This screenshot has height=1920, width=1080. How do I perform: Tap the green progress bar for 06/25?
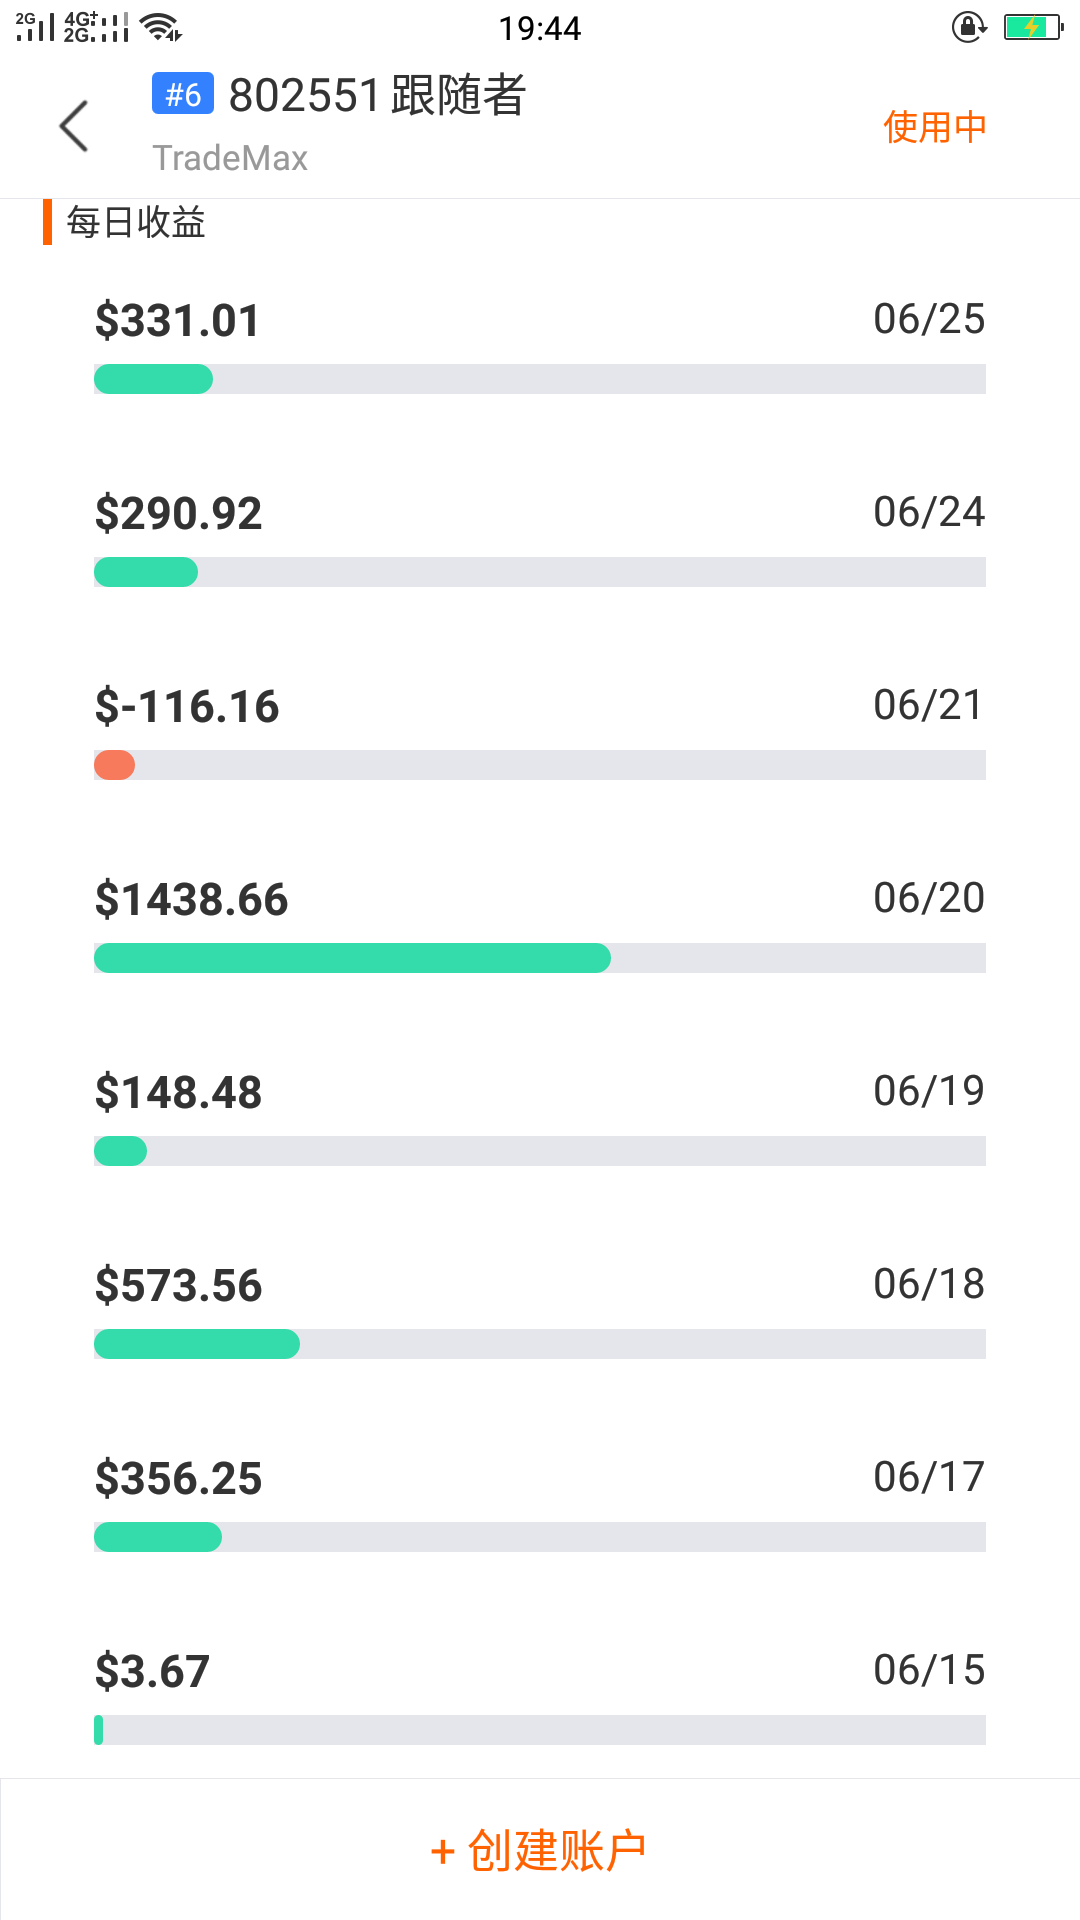(153, 379)
